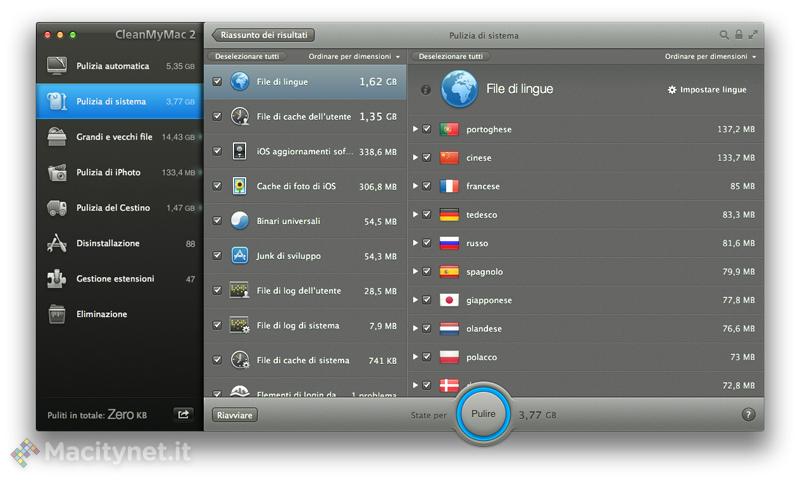
Task: Click the iOS aggiornamenti device icon
Action: [239, 151]
